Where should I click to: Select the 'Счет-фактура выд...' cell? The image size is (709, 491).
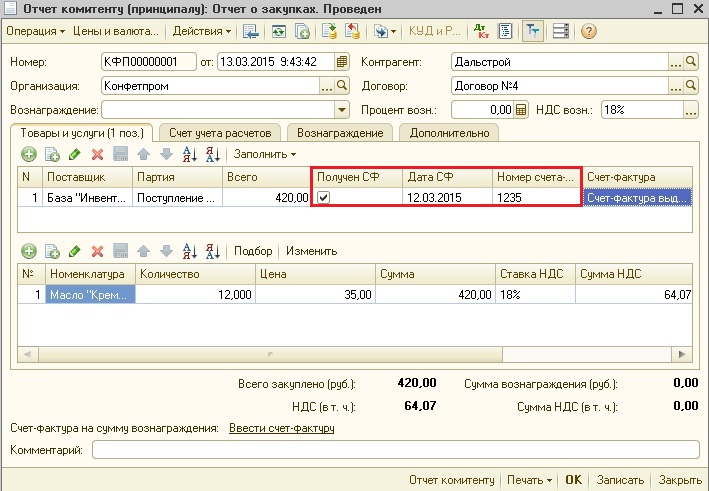638,198
